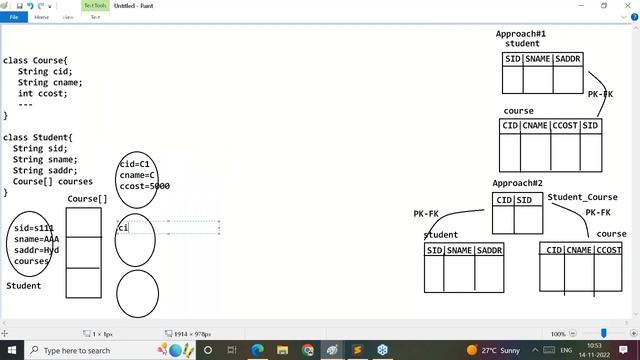Screen dimensions: 640x360
Task: Click inside the active text box containing "ci"
Action: pos(168,227)
